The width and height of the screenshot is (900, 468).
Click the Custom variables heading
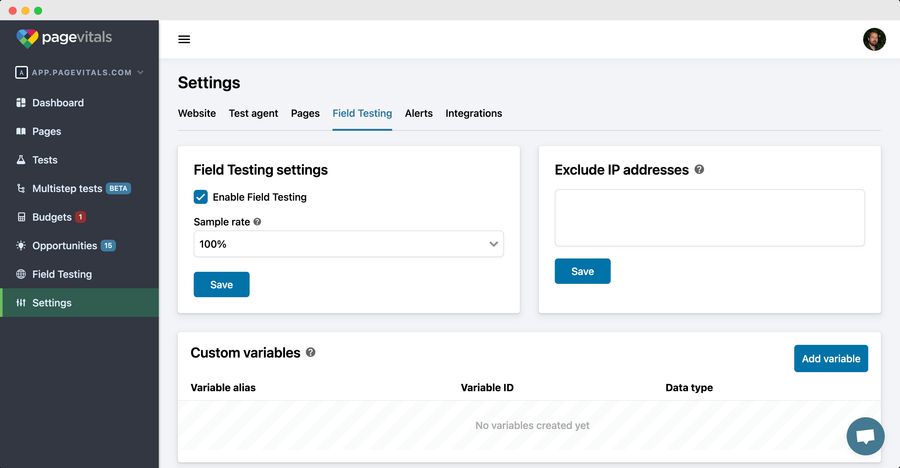tap(245, 353)
